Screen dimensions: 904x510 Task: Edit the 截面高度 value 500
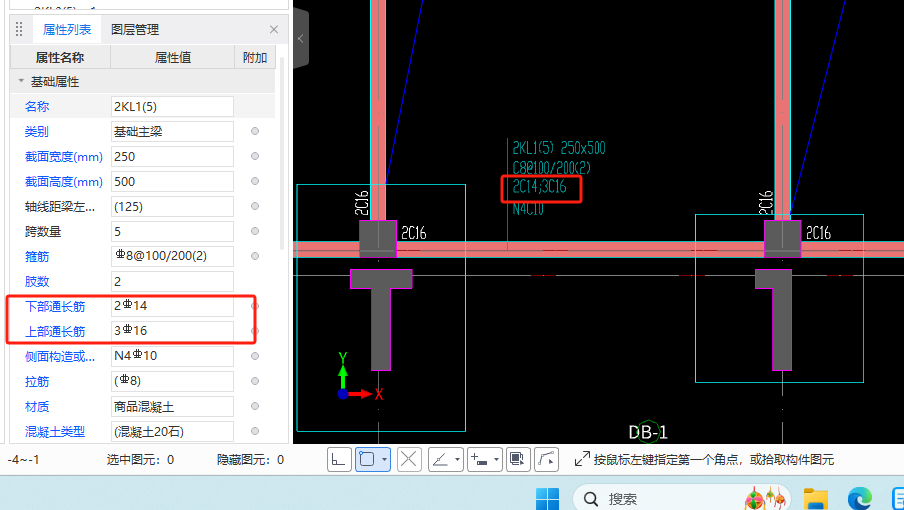(x=172, y=182)
